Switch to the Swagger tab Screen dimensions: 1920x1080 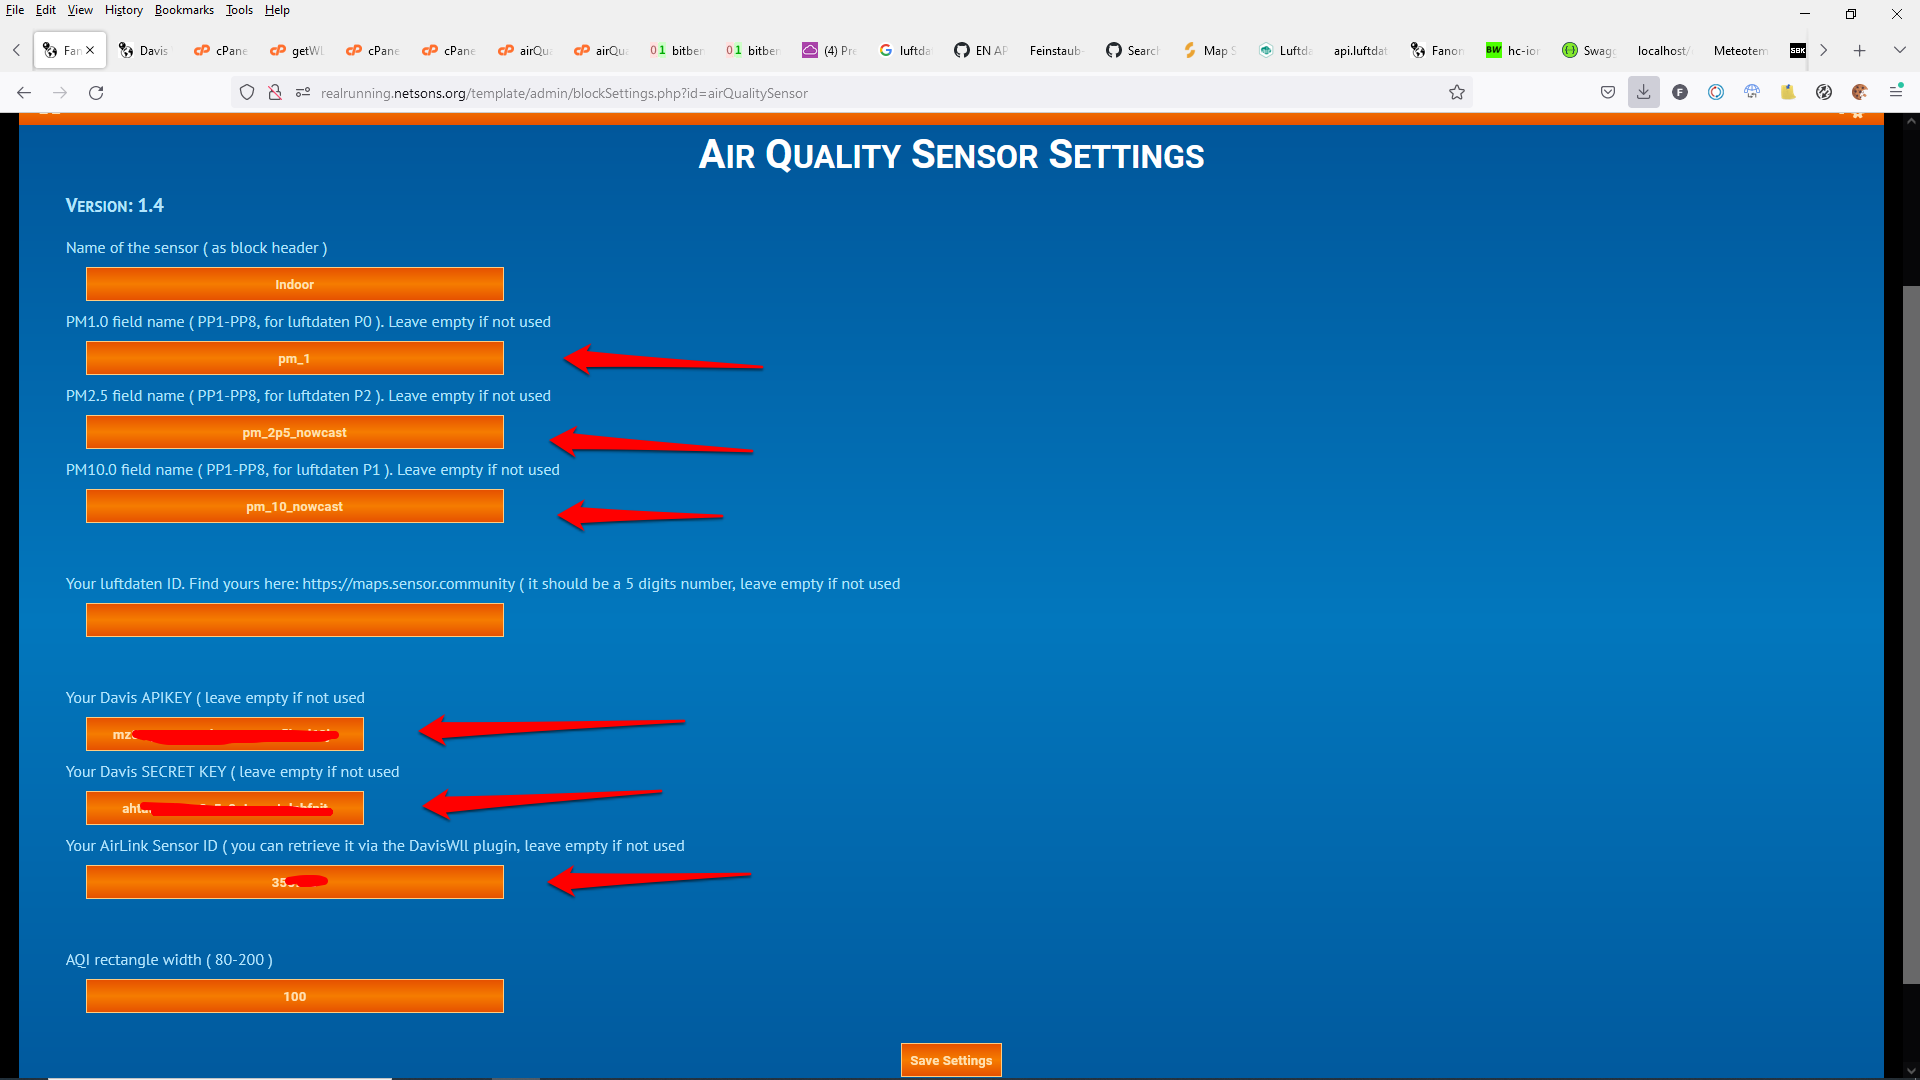click(1590, 50)
